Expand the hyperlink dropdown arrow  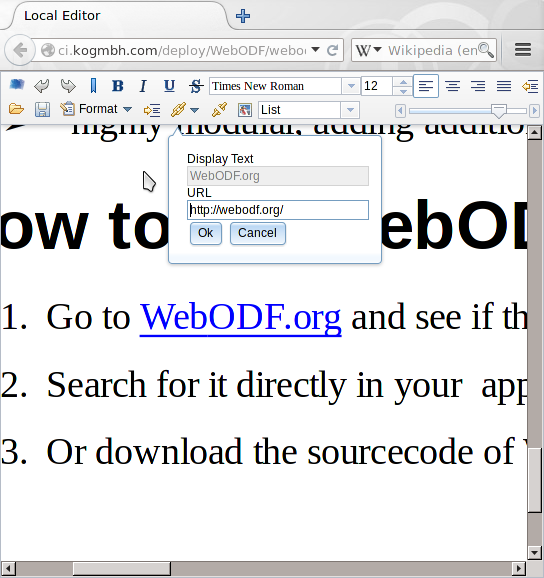[x=194, y=110]
